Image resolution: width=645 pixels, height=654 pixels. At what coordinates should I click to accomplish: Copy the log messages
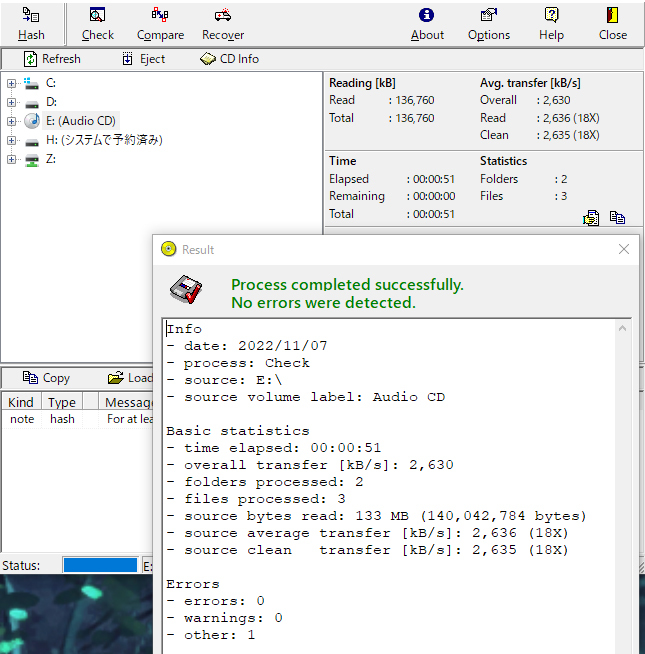pos(46,378)
